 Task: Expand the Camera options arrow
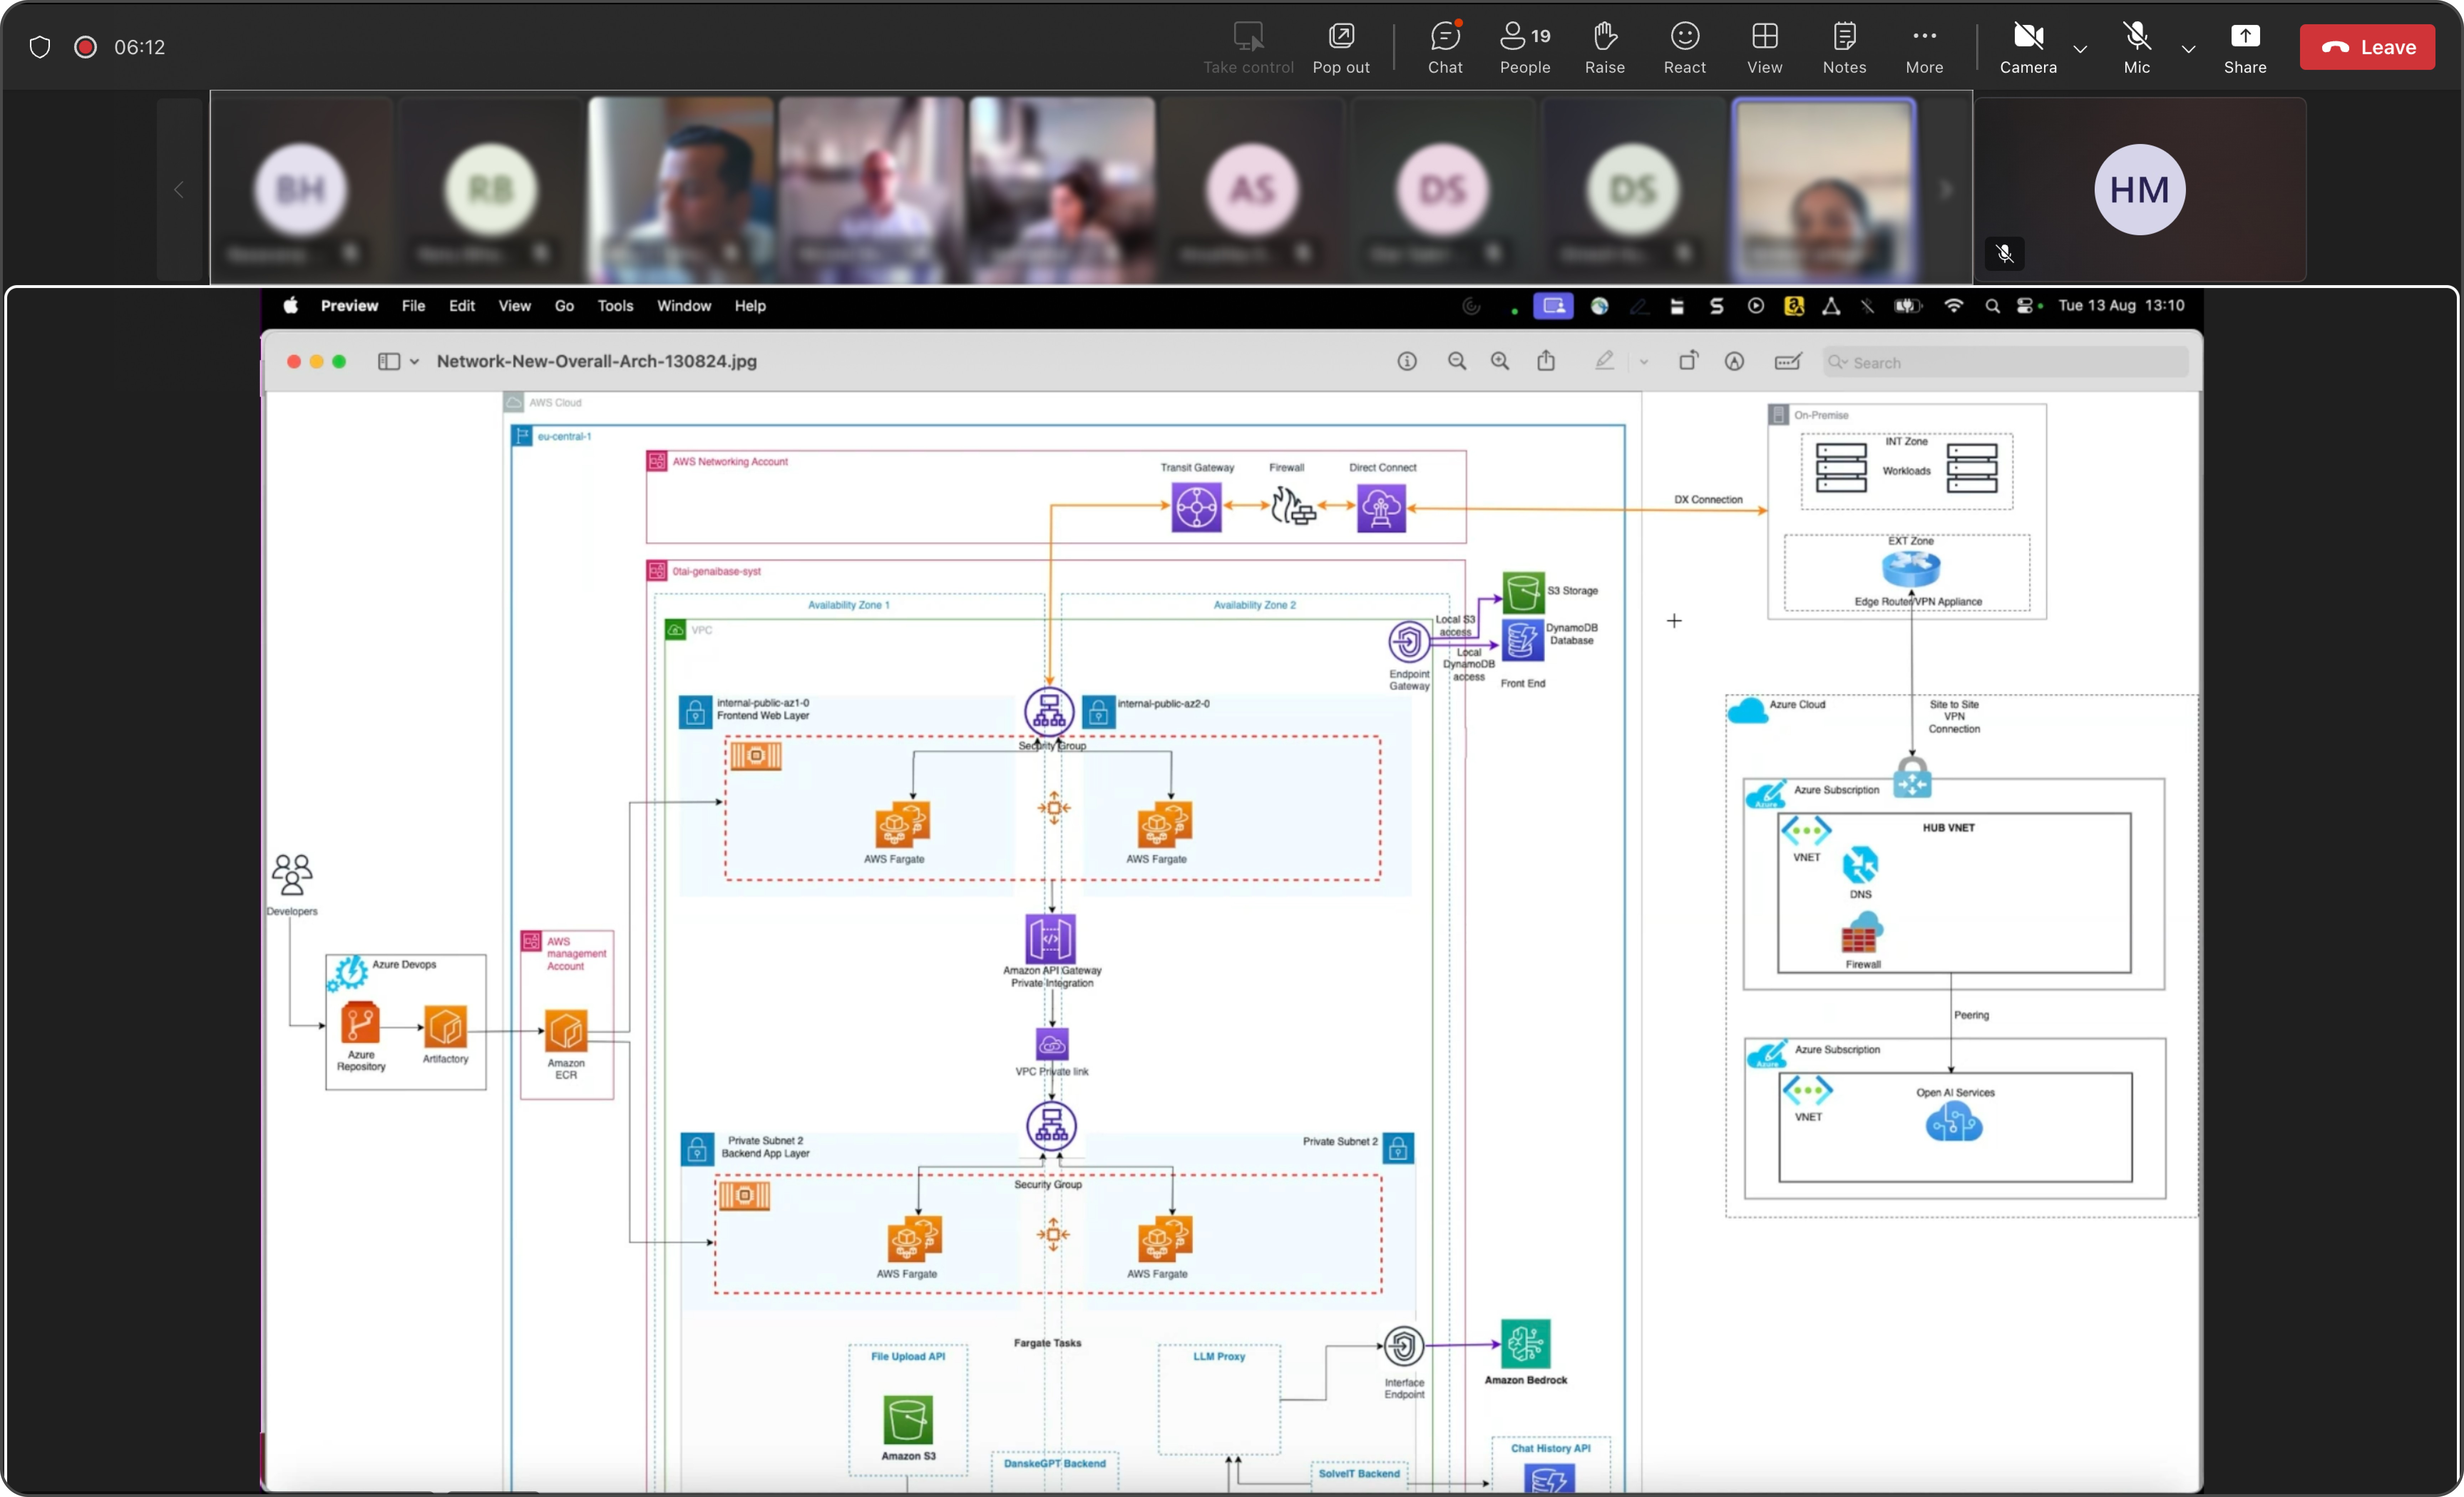click(x=2080, y=48)
